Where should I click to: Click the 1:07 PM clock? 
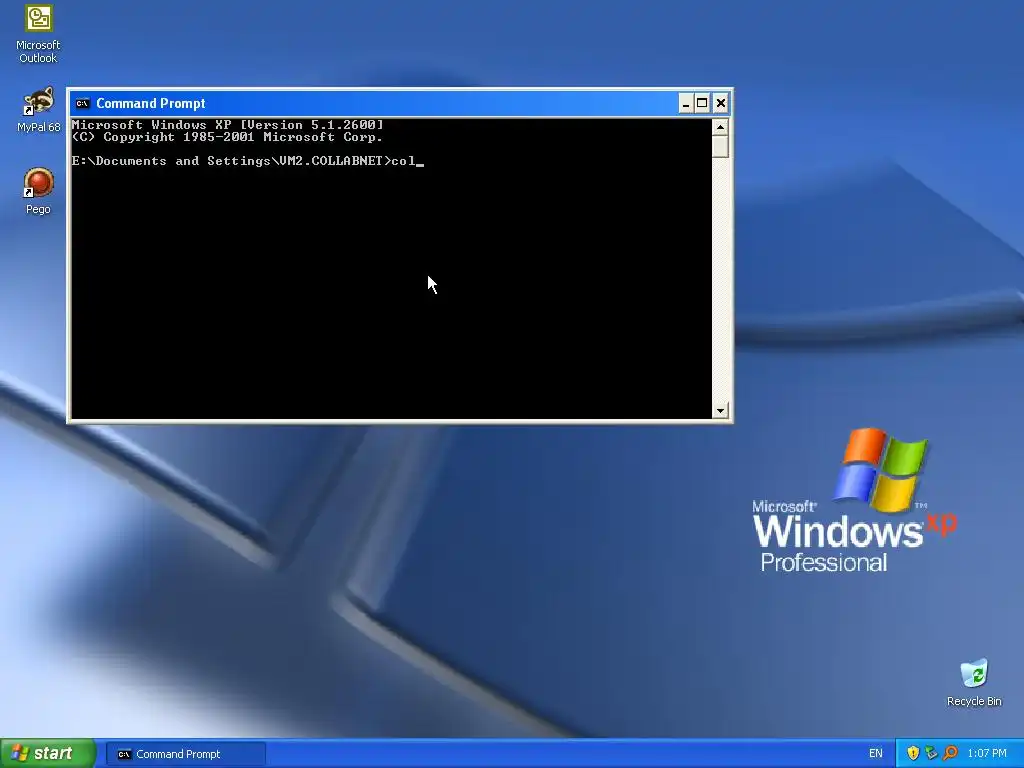(x=987, y=754)
